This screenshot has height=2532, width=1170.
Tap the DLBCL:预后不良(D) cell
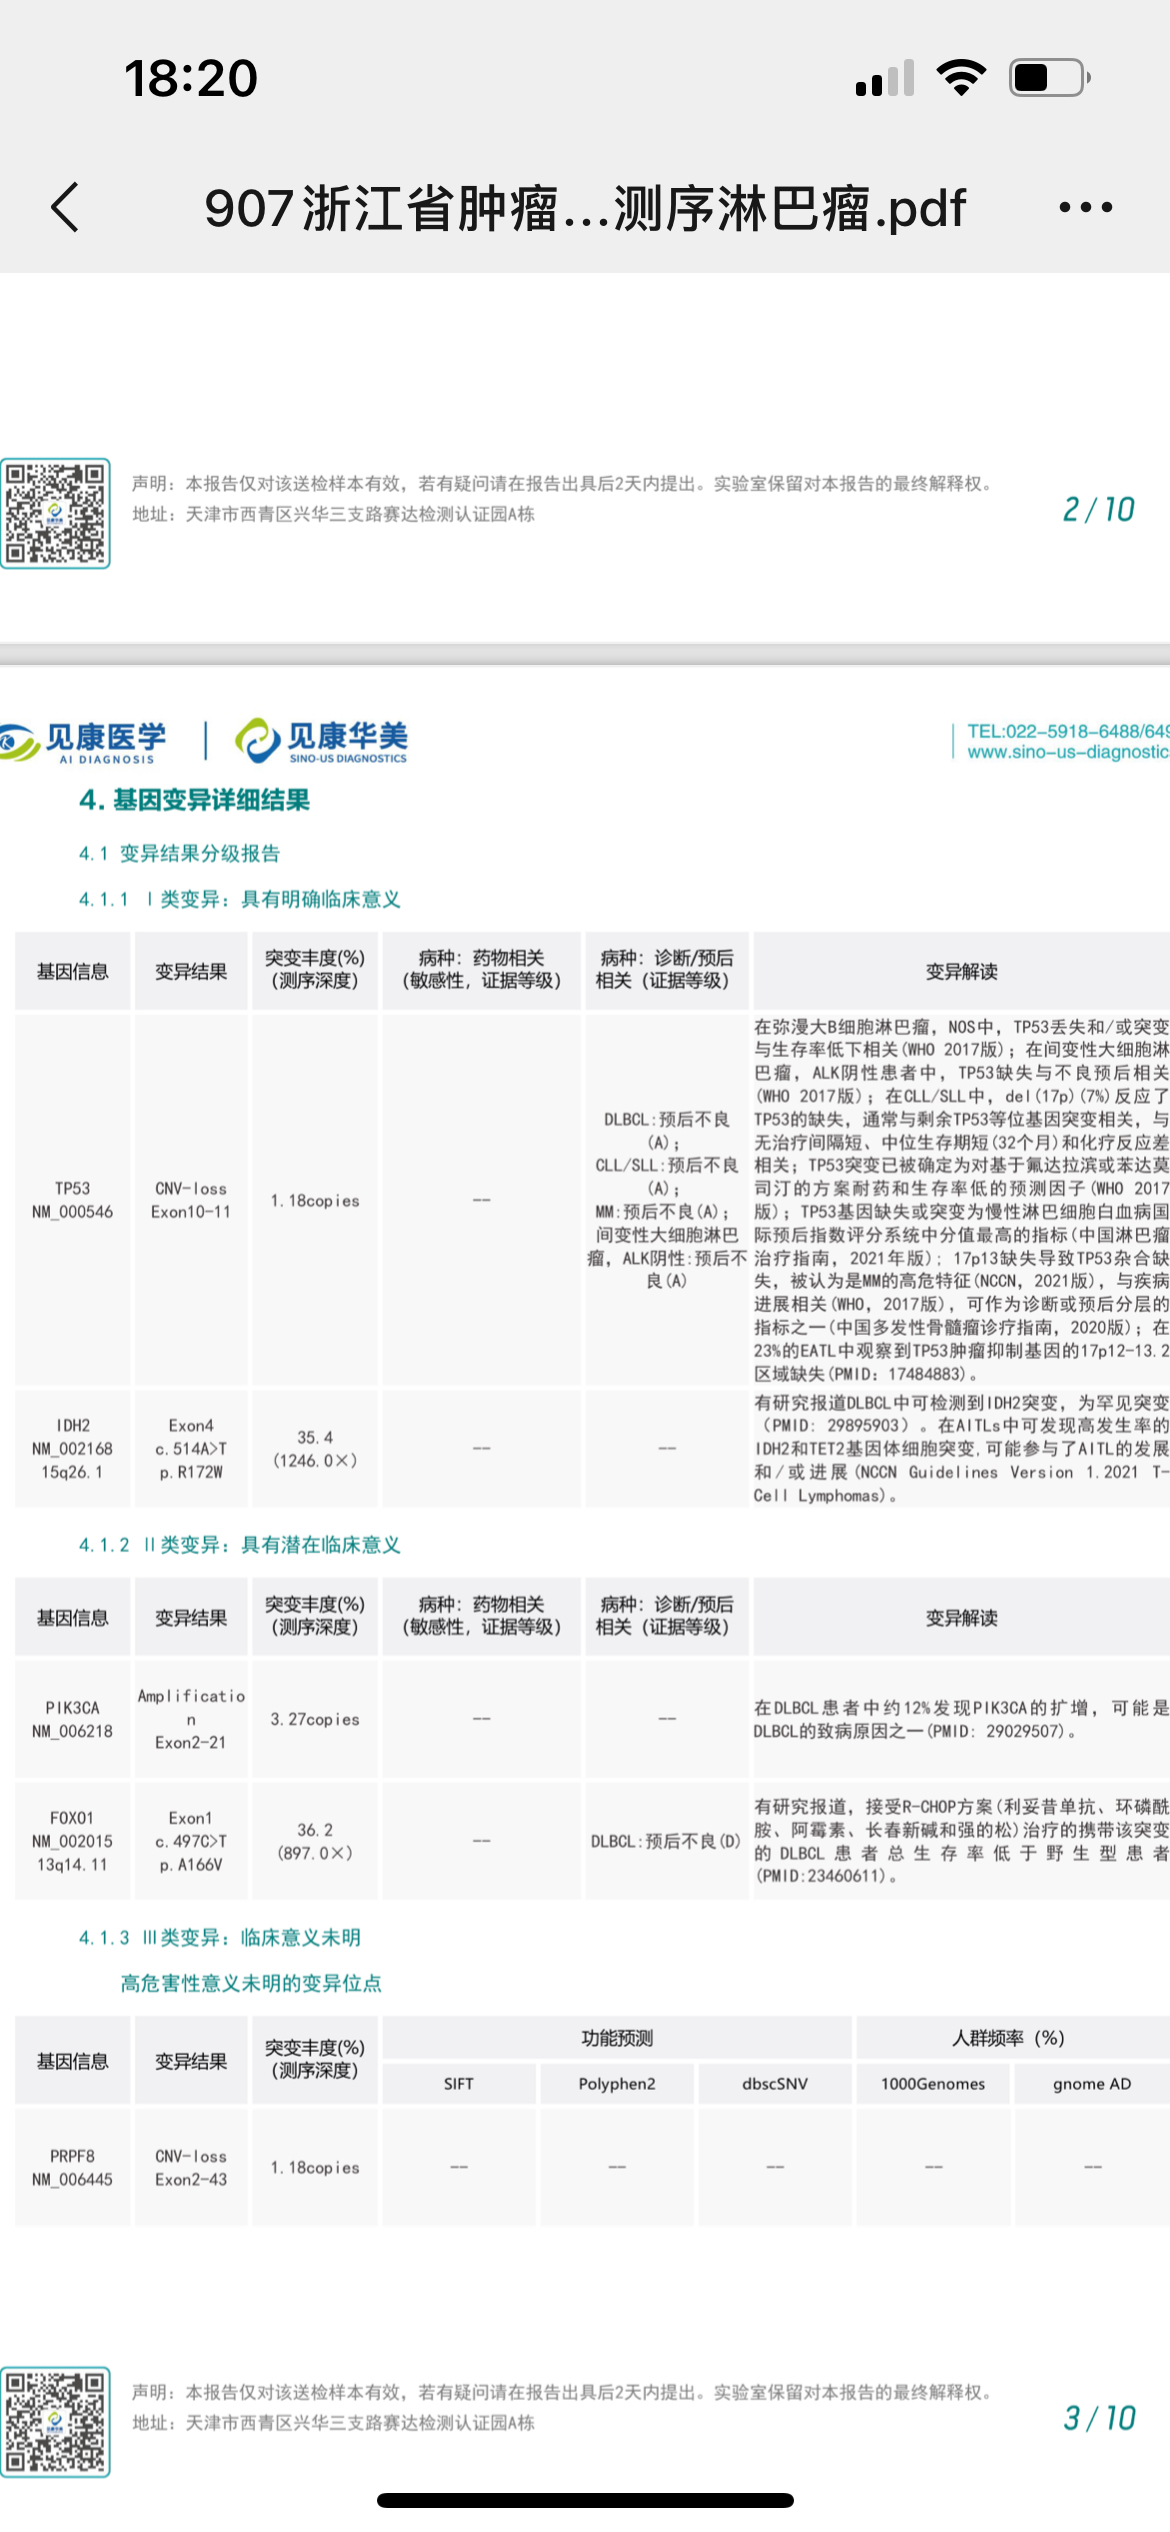[x=667, y=1841]
